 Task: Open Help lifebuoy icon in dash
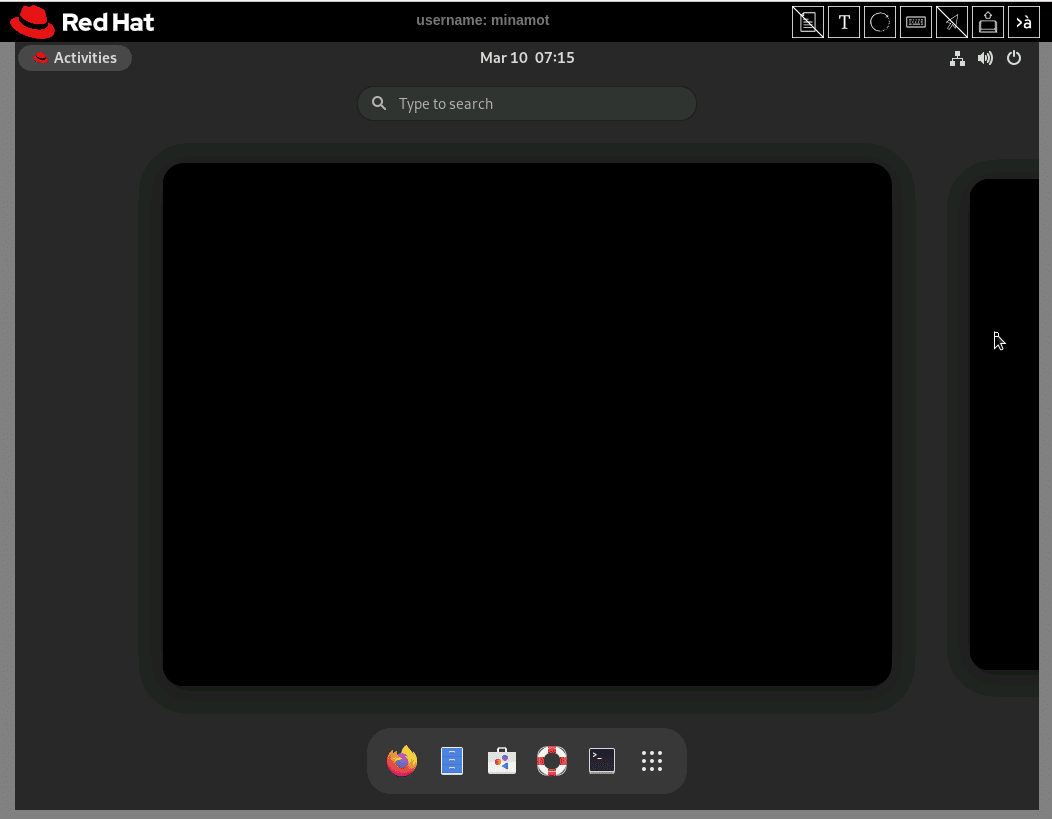[x=551, y=761]
